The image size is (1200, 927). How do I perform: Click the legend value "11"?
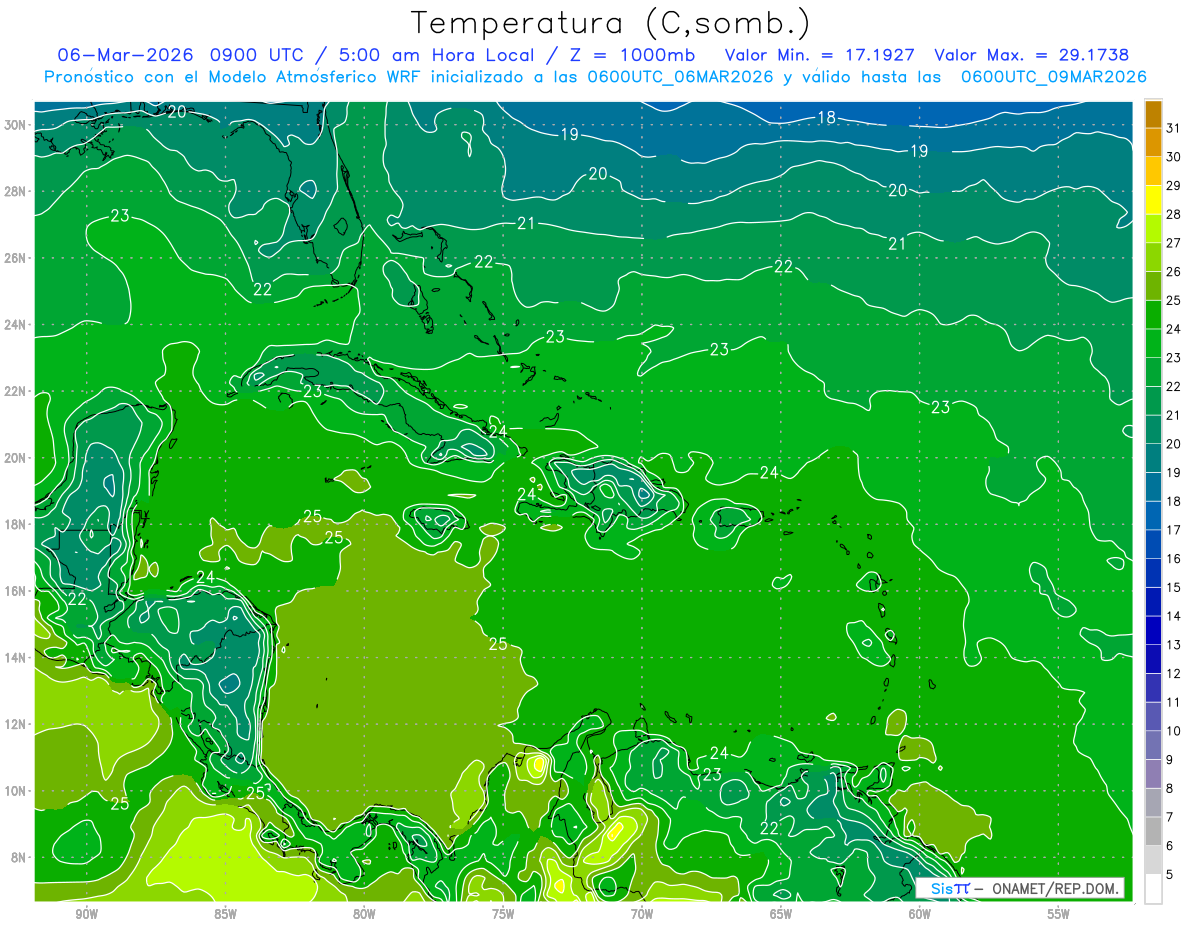[1175, 703]
